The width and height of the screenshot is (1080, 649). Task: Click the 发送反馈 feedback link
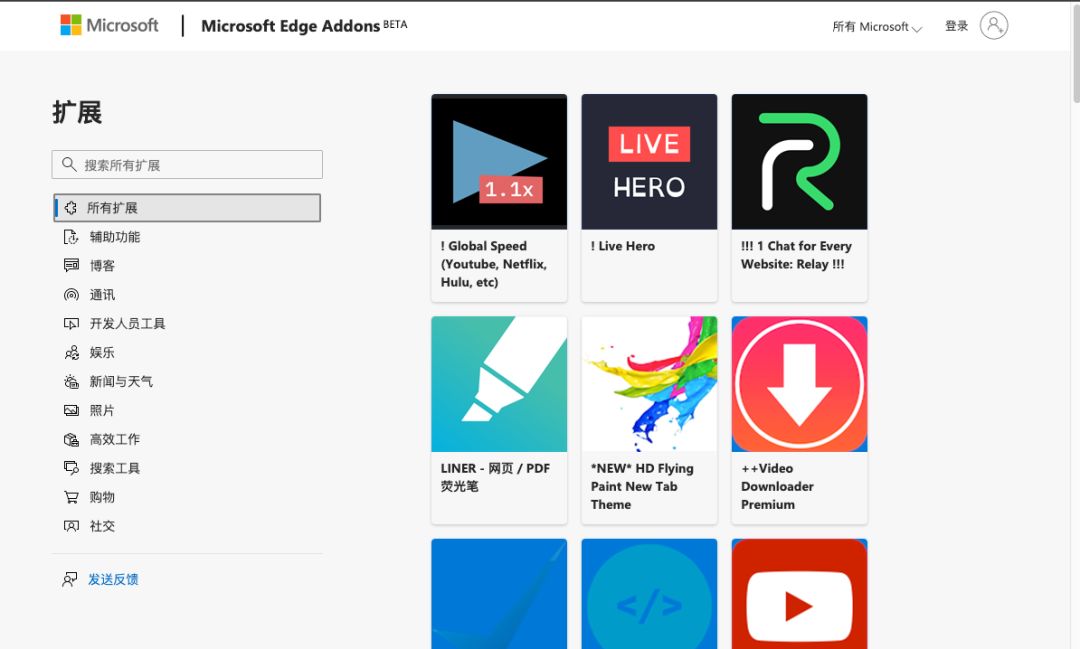coord(113,579)
